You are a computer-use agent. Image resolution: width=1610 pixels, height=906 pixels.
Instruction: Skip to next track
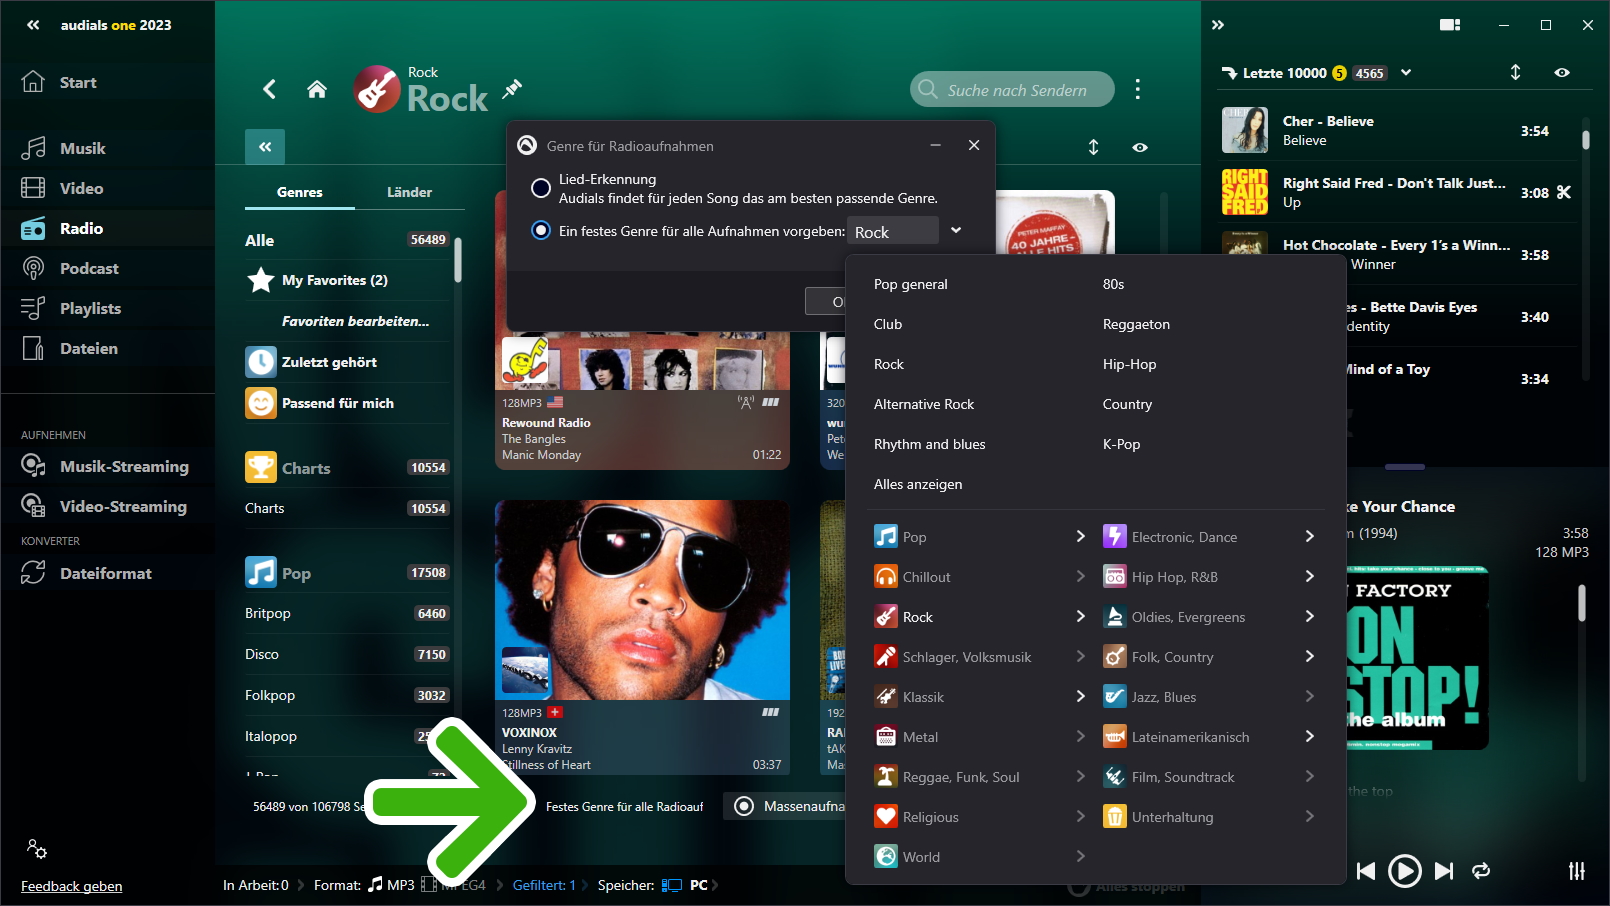tap(1444, 871)
